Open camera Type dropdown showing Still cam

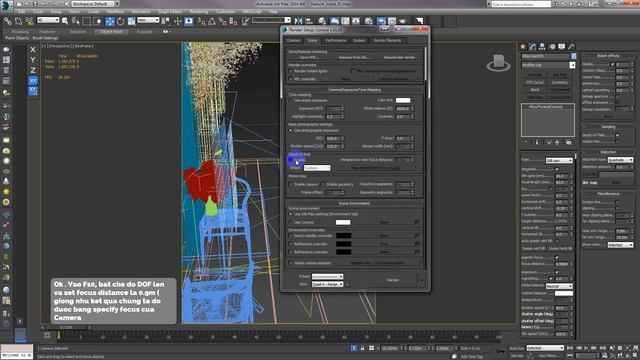tap(559, 161)
